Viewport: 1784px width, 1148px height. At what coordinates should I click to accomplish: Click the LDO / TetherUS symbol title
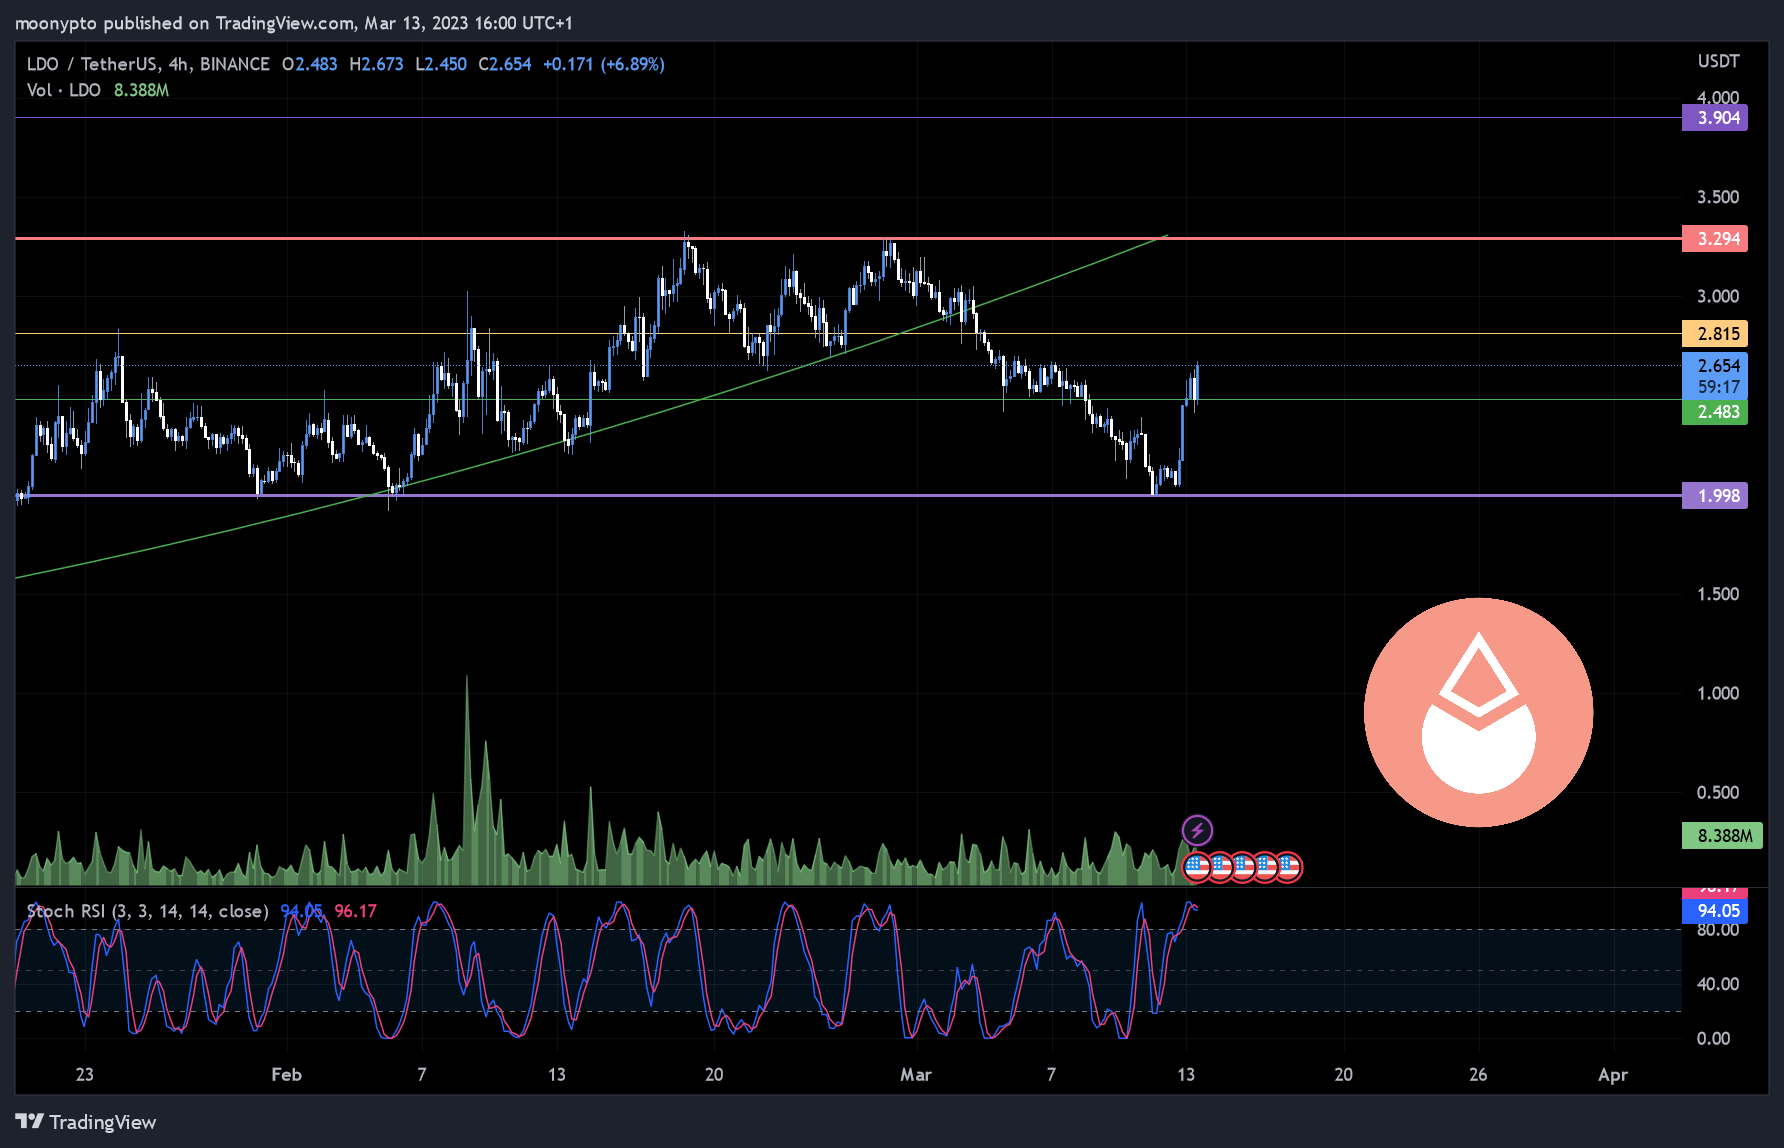[148, 64]
